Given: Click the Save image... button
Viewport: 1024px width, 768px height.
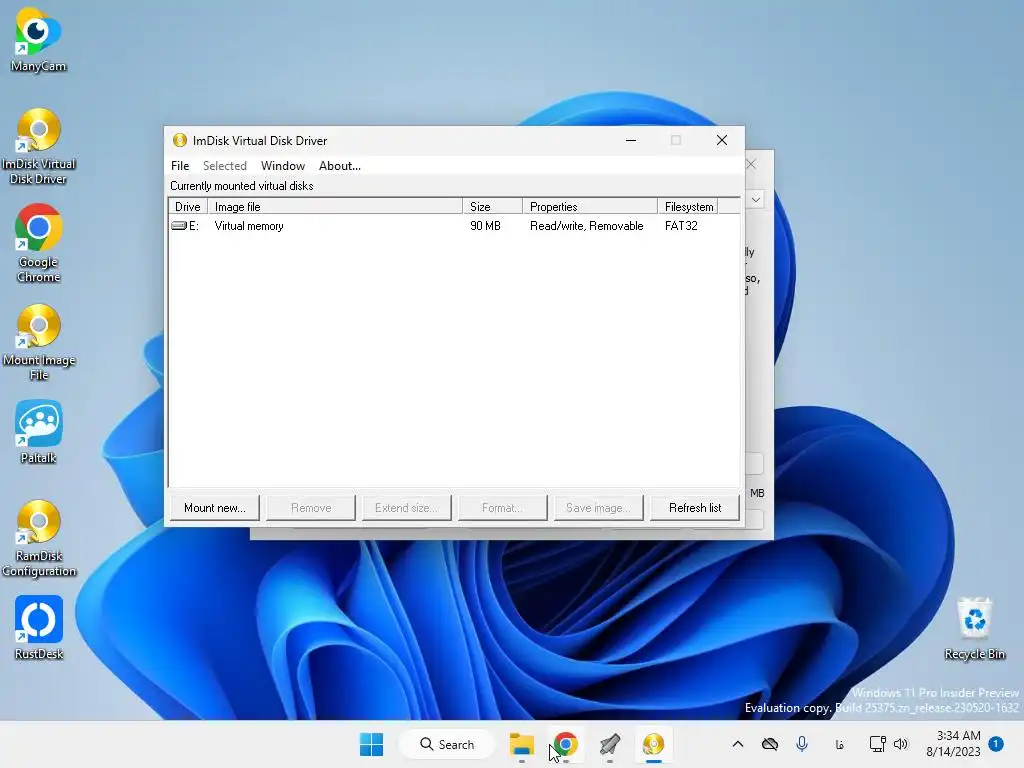Looking at the screenshot, I should click(x=599, y=508).
